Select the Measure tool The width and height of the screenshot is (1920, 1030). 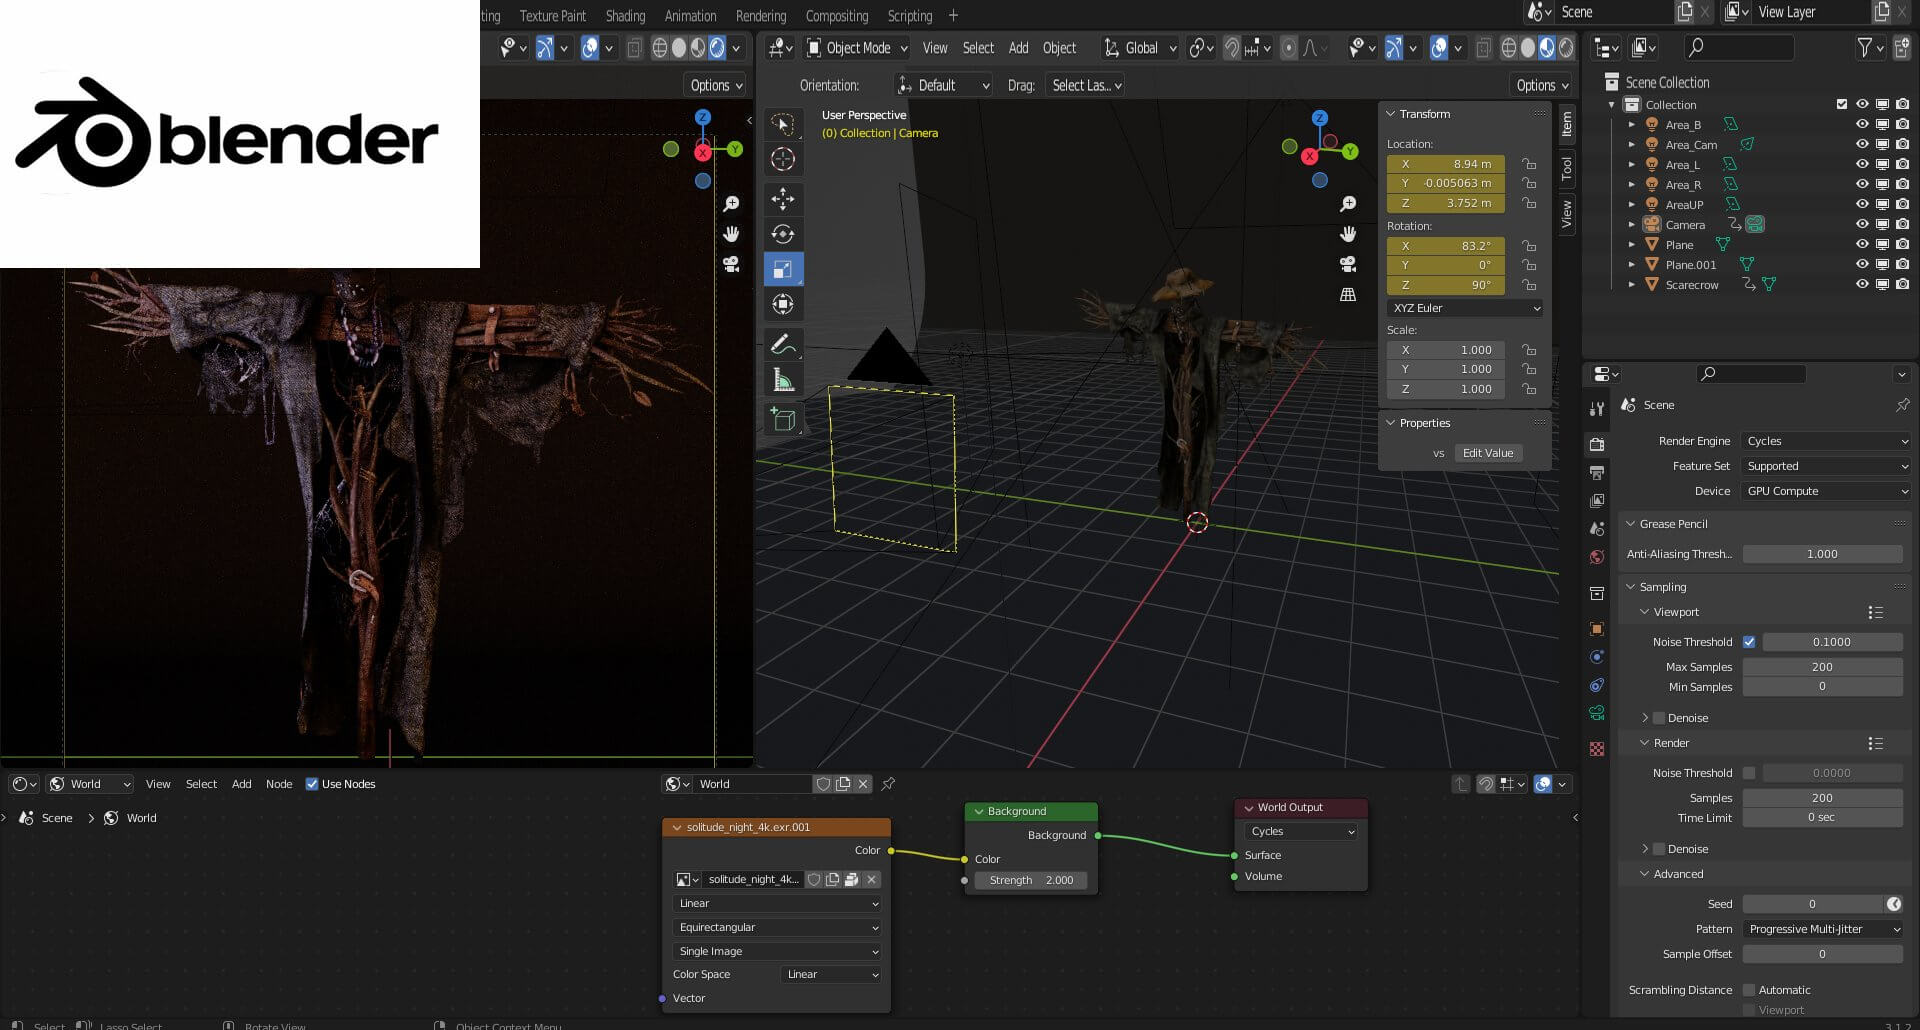[783, 380]
